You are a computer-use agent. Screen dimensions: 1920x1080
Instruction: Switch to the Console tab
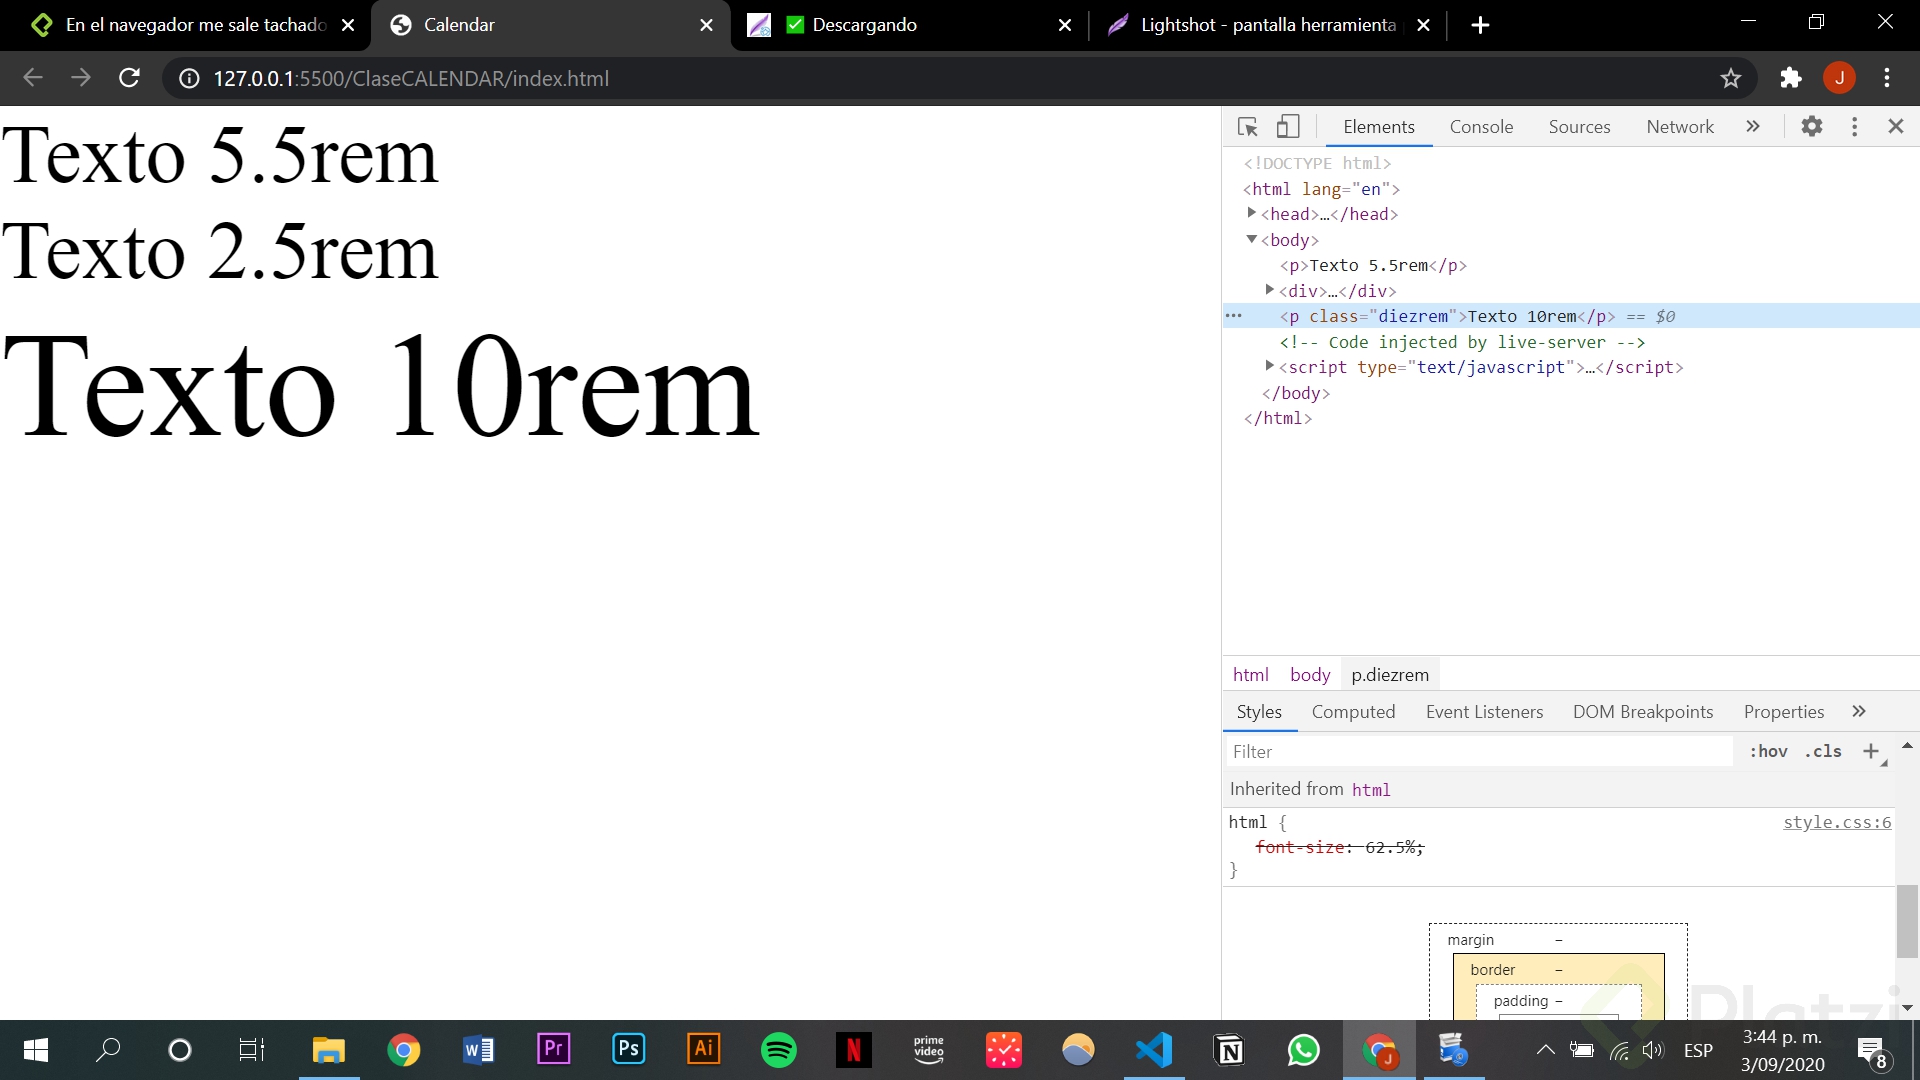[1481, 127]
